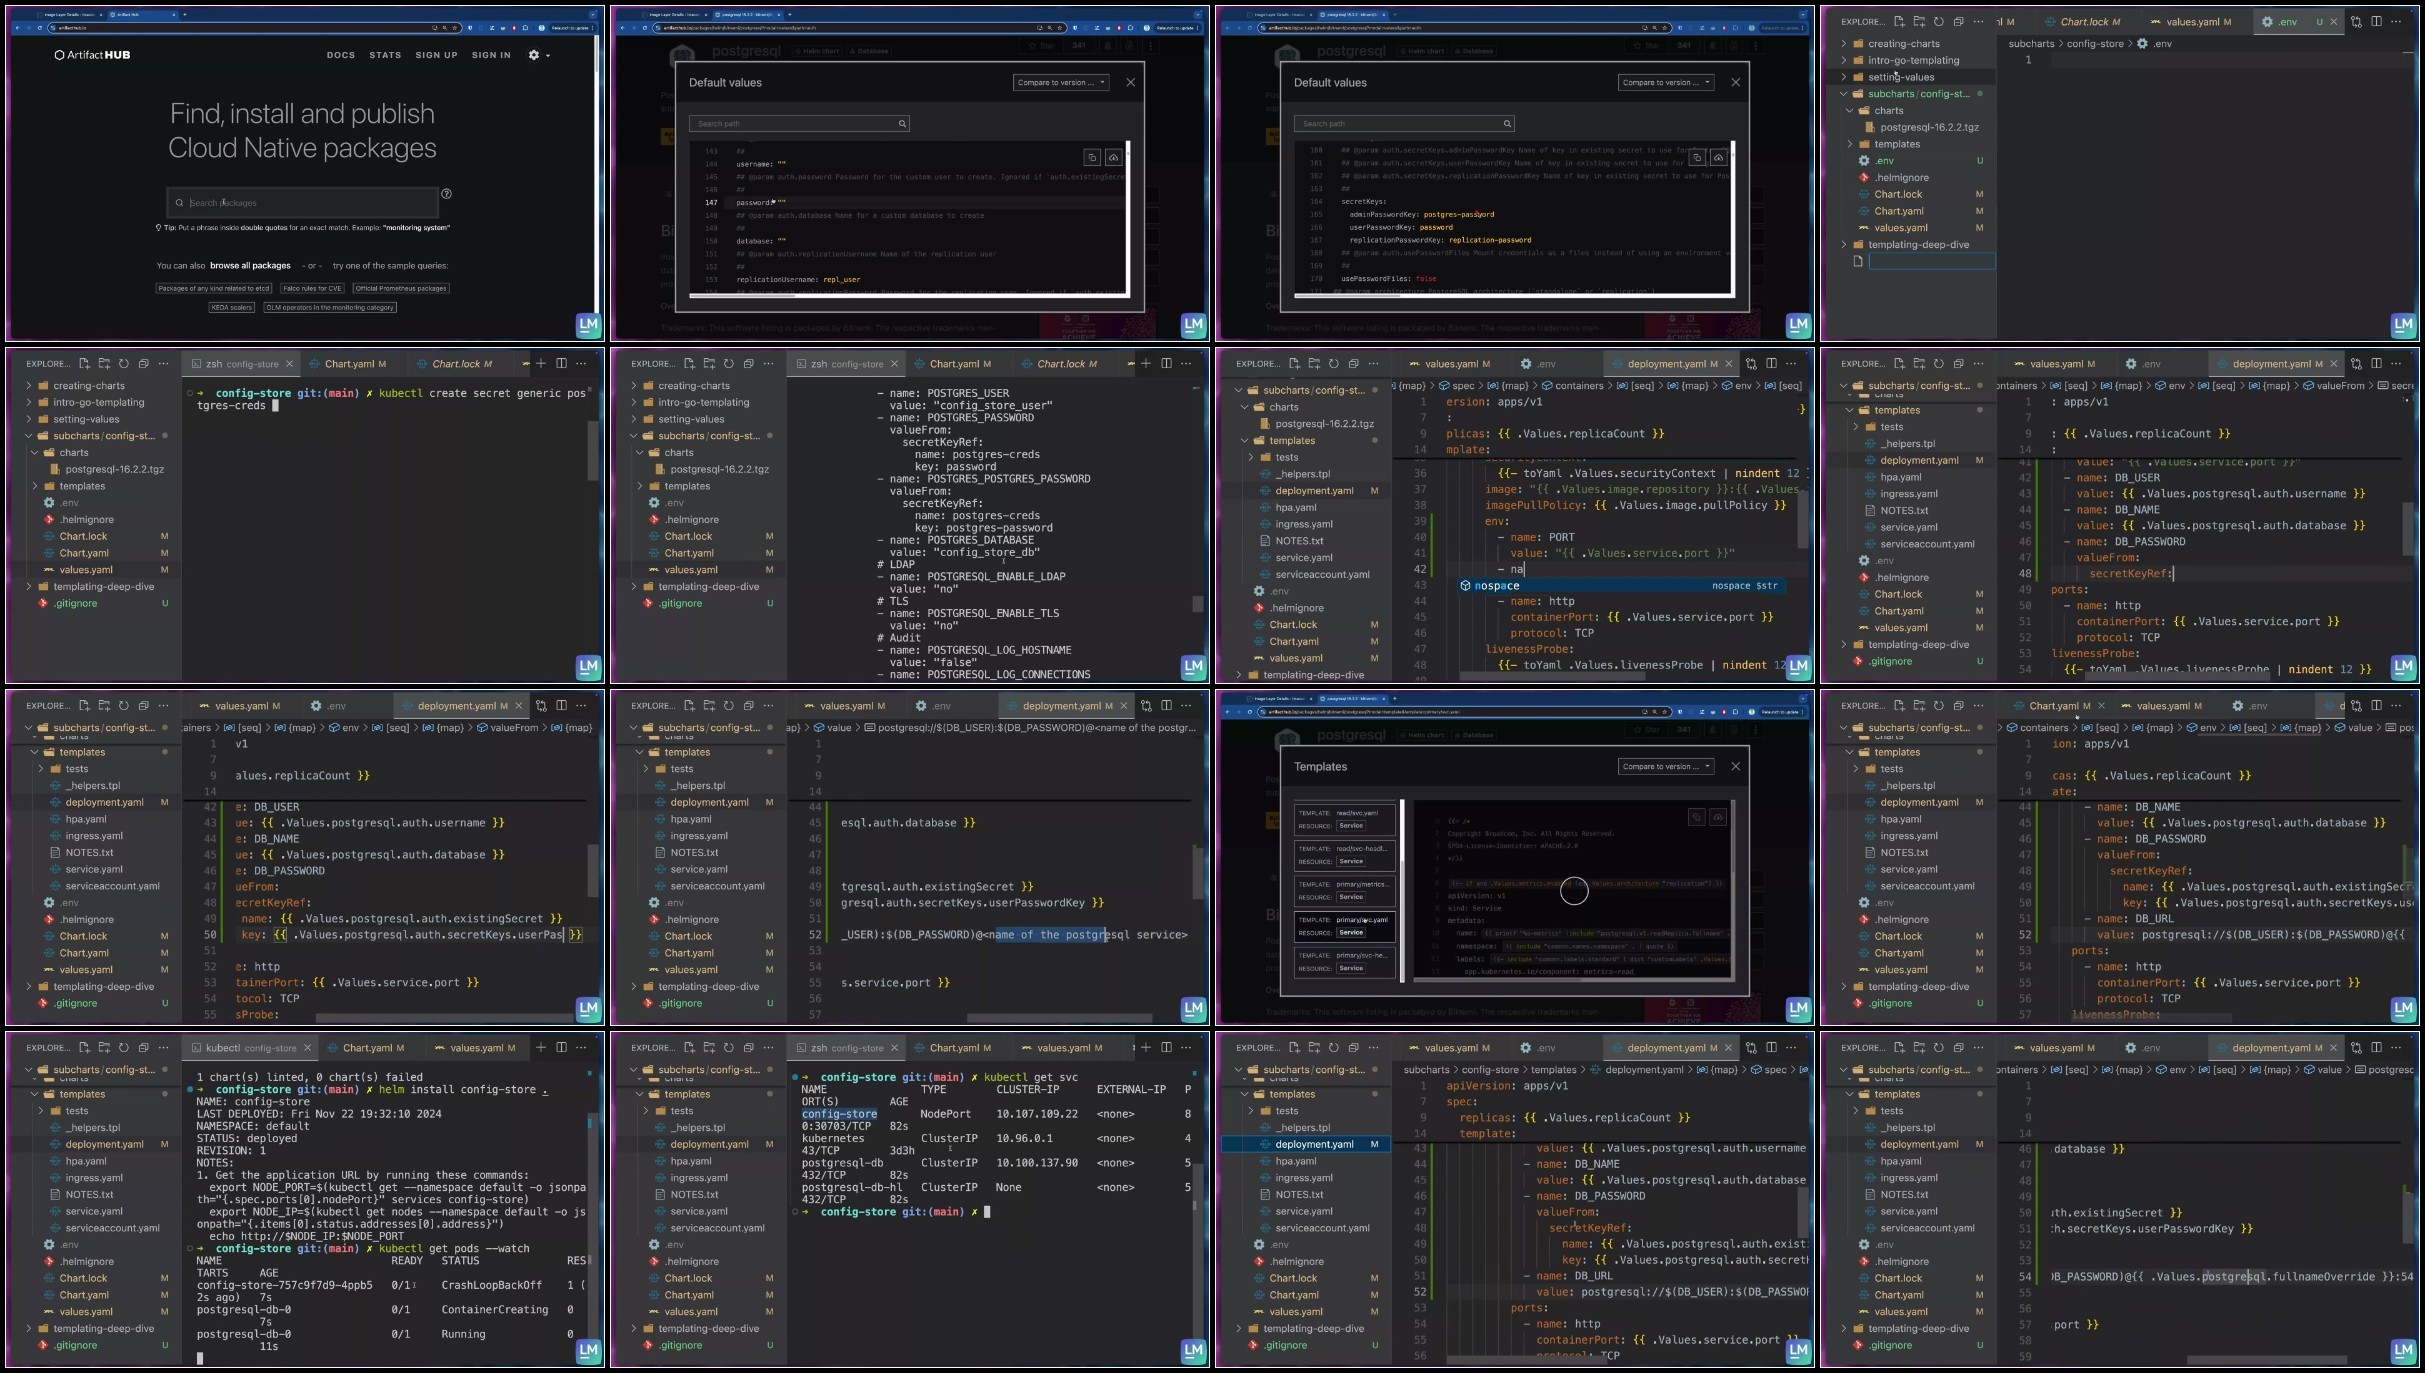Follow the browse all packages link

point(250,266)
